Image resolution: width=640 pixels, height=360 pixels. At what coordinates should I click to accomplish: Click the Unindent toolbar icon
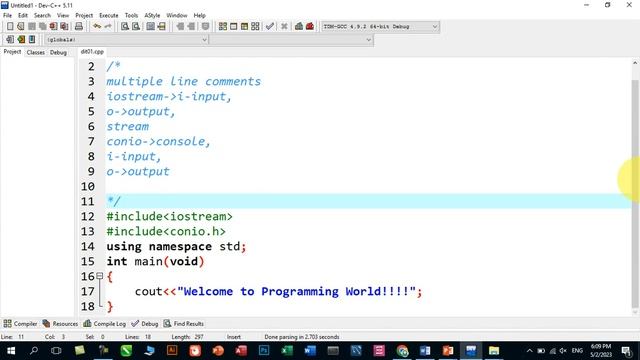point(180,27)
